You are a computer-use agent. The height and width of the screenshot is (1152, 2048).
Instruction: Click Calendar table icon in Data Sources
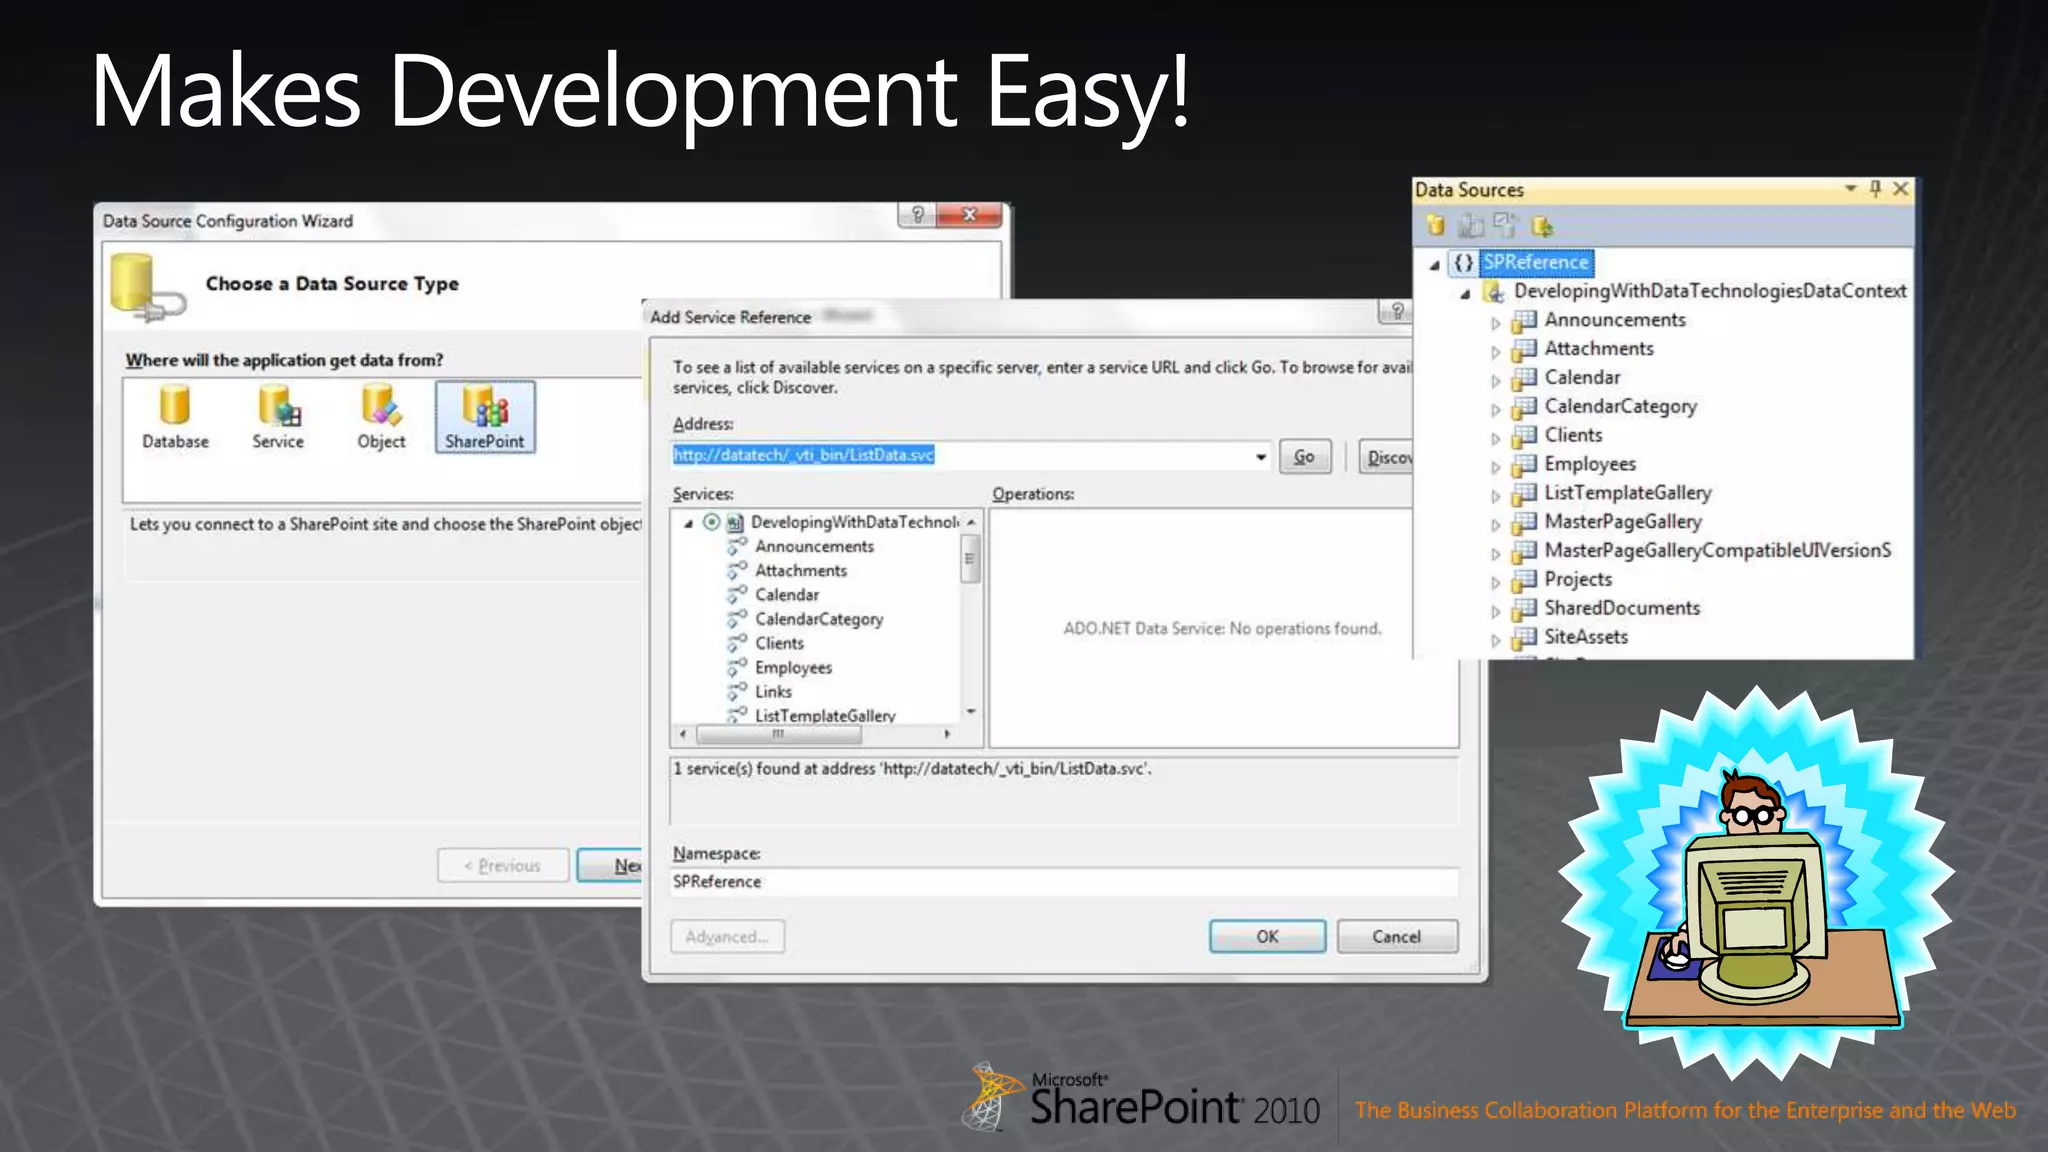click(1524, 379)
